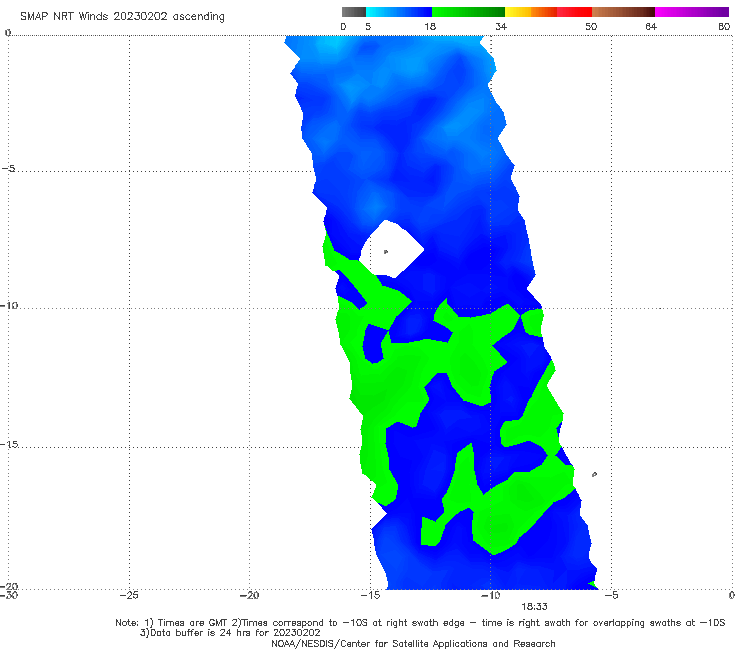Click the note line "Times are GMT"
This screenshot has height=650, width=740.
[193, 623]
